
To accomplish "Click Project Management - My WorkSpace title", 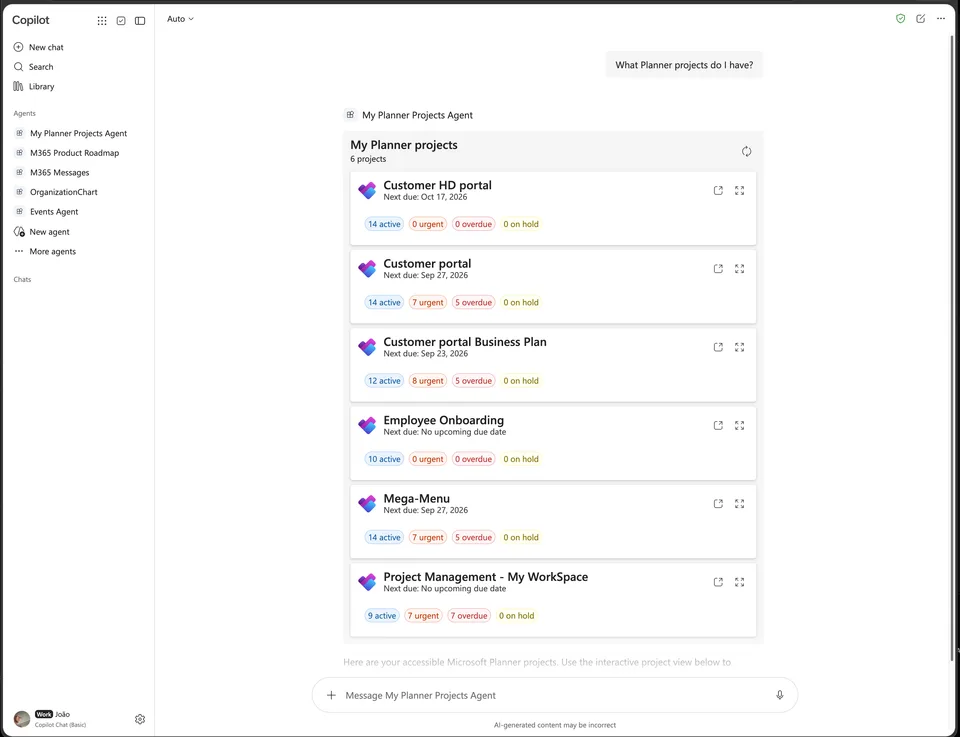I will click(486, 577).
